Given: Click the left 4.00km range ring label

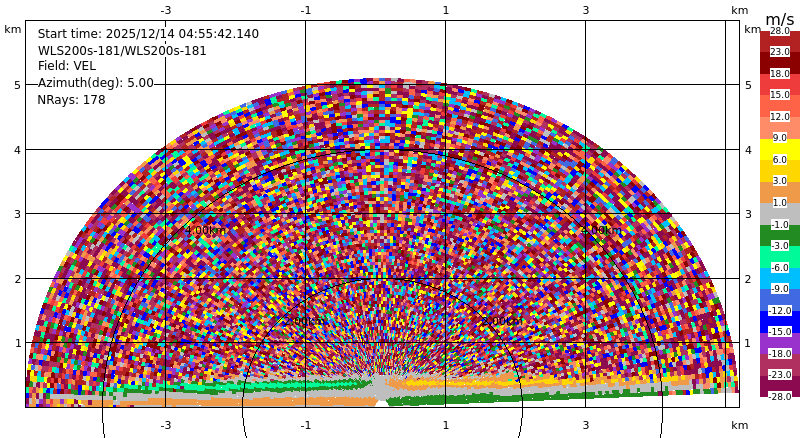Looking at the screenshot, I should tap(205, 230).
